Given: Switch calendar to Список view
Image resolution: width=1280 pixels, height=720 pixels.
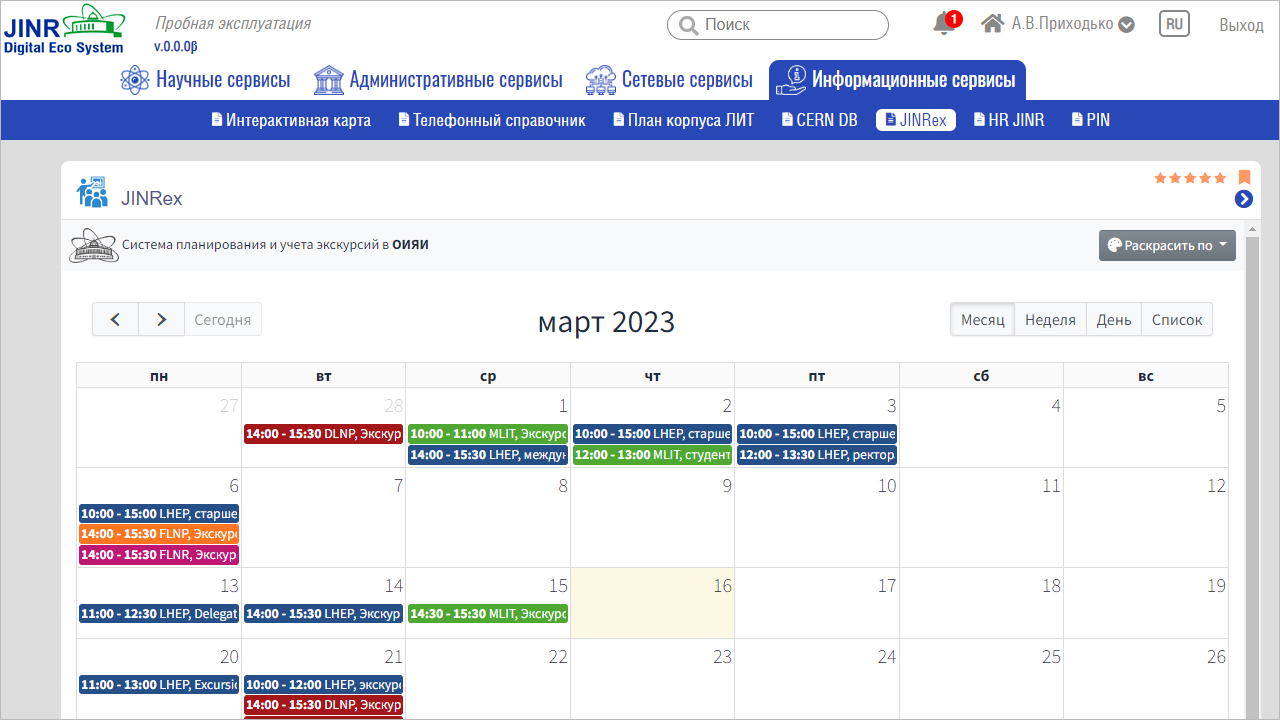Looking at the screenshot, I should tap(1177, 320).
